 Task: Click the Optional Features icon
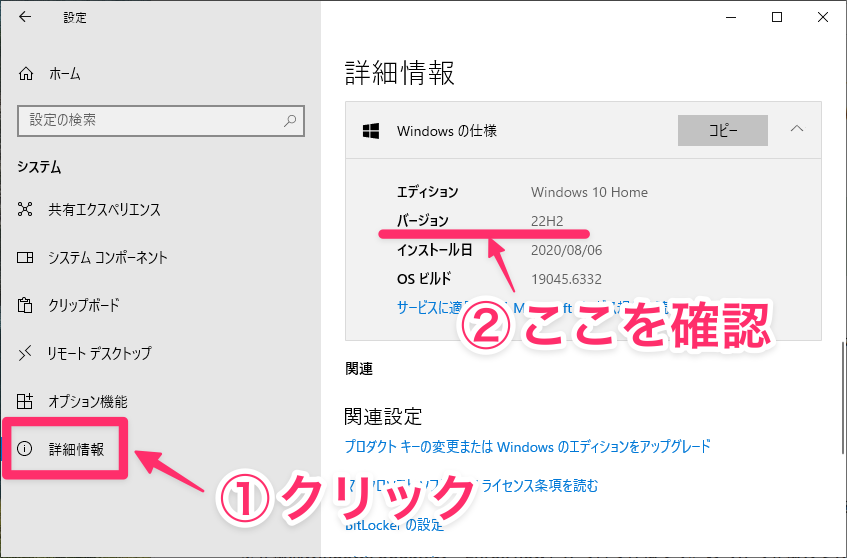(25, 401)
